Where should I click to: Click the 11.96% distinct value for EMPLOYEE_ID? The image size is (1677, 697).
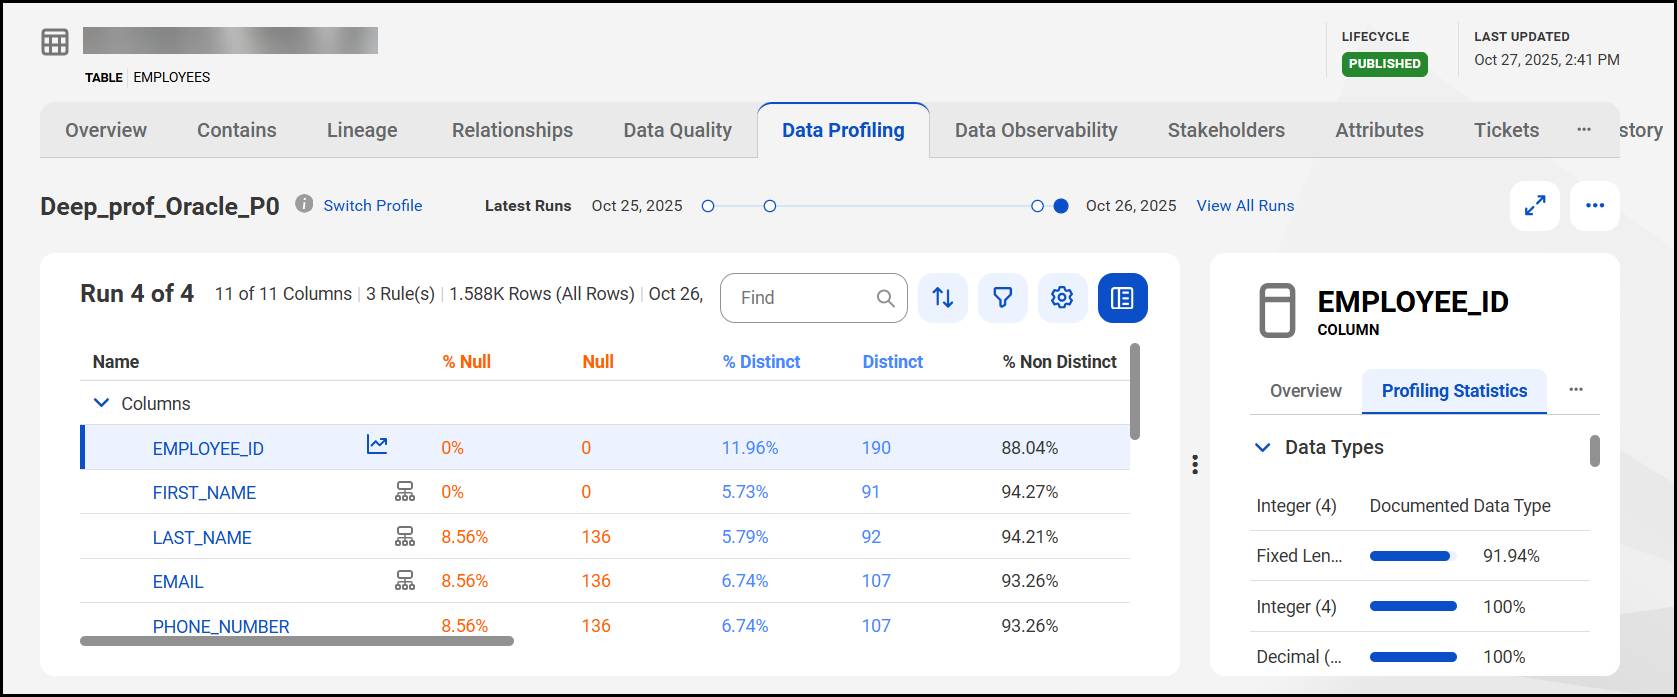tap(750, 448)
